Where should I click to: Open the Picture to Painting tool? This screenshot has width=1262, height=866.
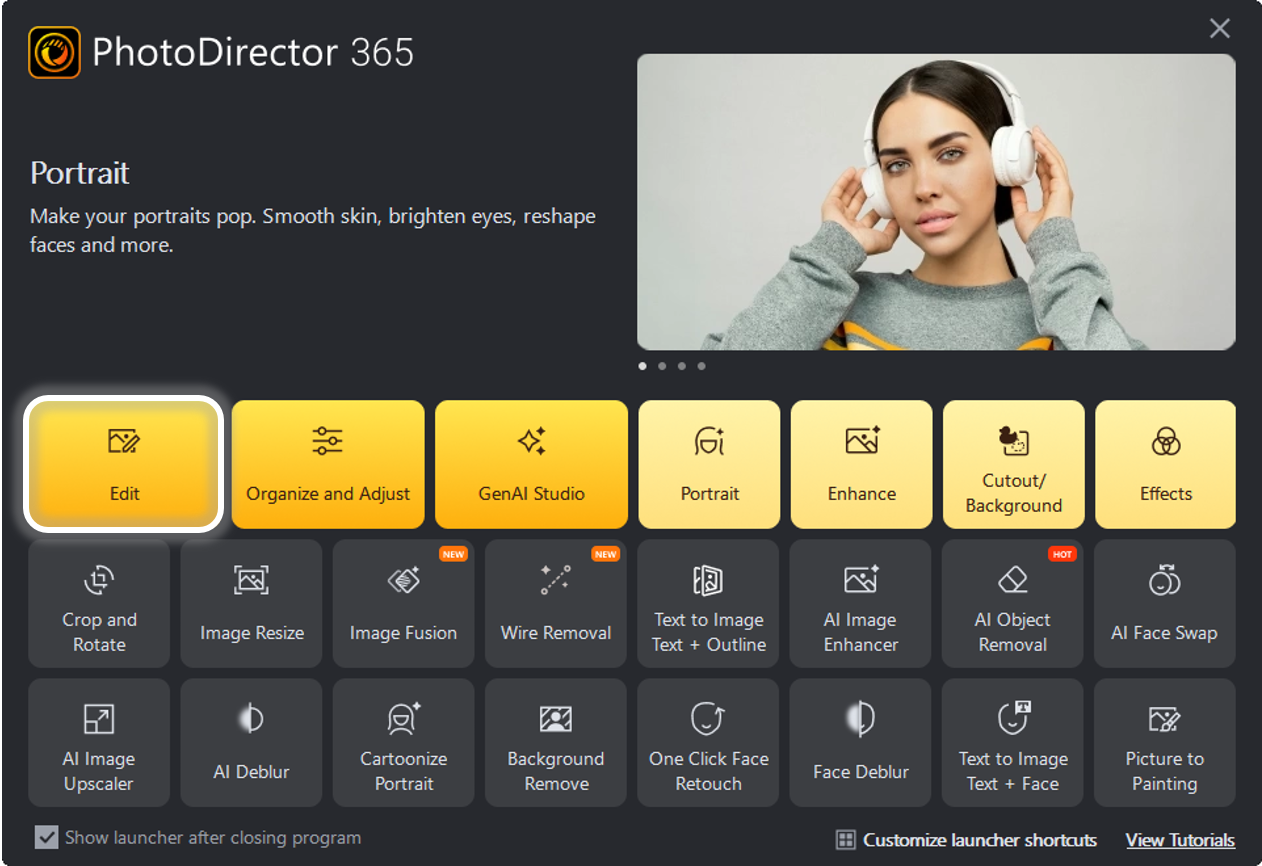[x=1164, y=742]
